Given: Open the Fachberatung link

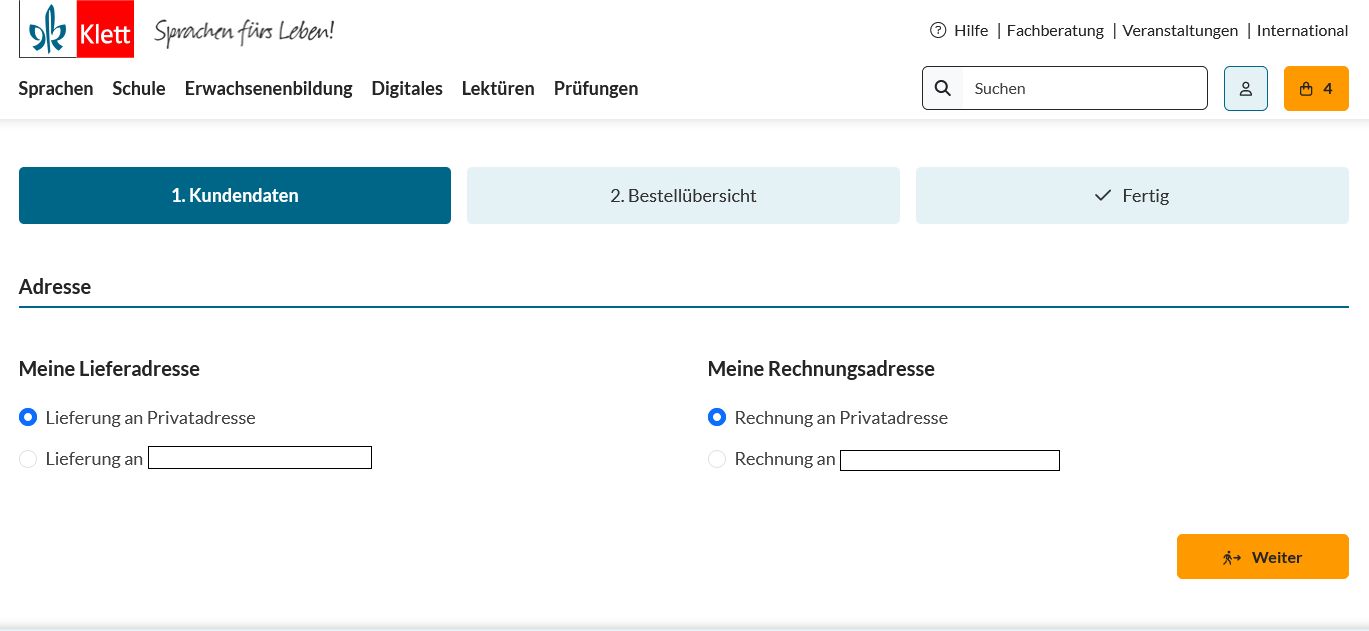Looking at the screenshot, I should 1055,30.
